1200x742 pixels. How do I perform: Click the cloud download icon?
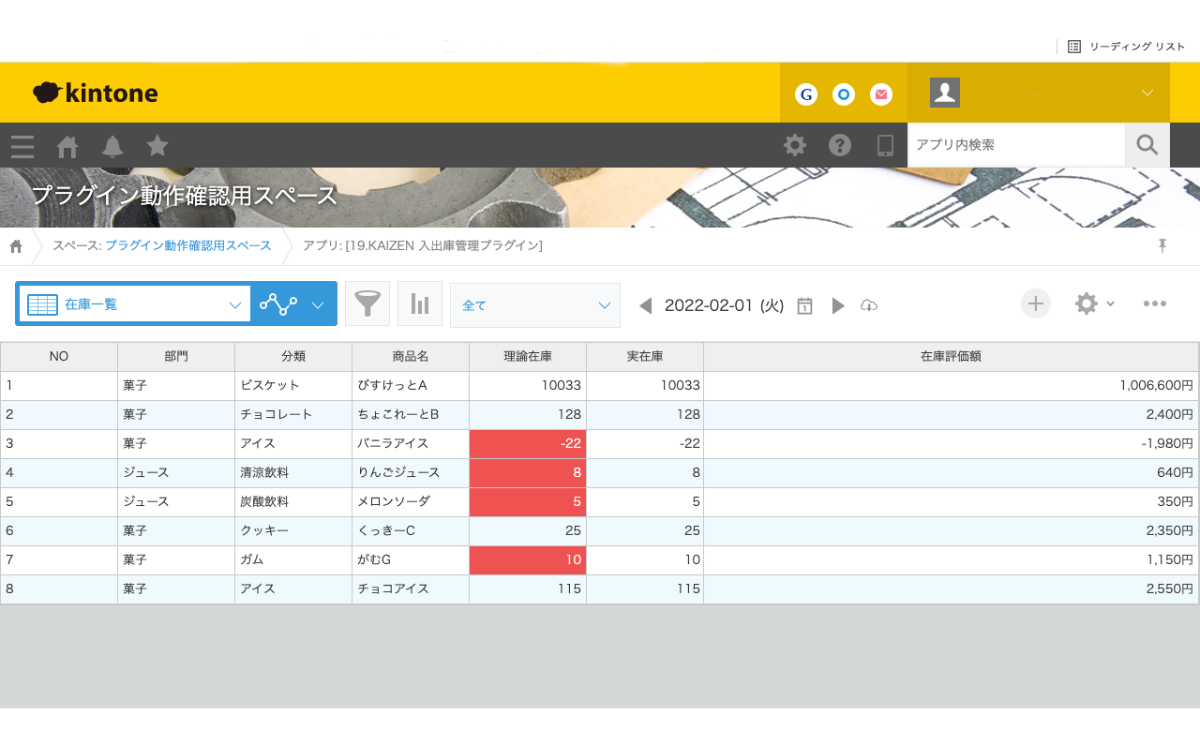coord(869,305)
